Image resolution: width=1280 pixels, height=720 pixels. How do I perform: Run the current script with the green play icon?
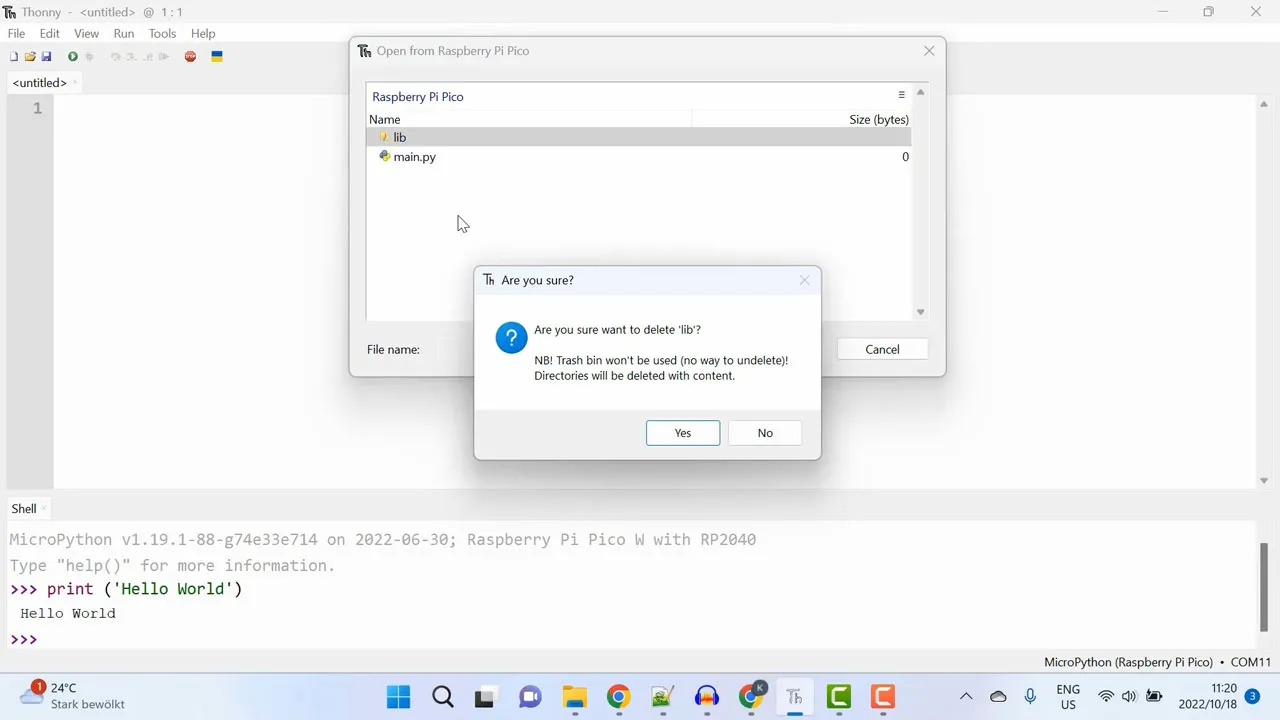(73, 57)
